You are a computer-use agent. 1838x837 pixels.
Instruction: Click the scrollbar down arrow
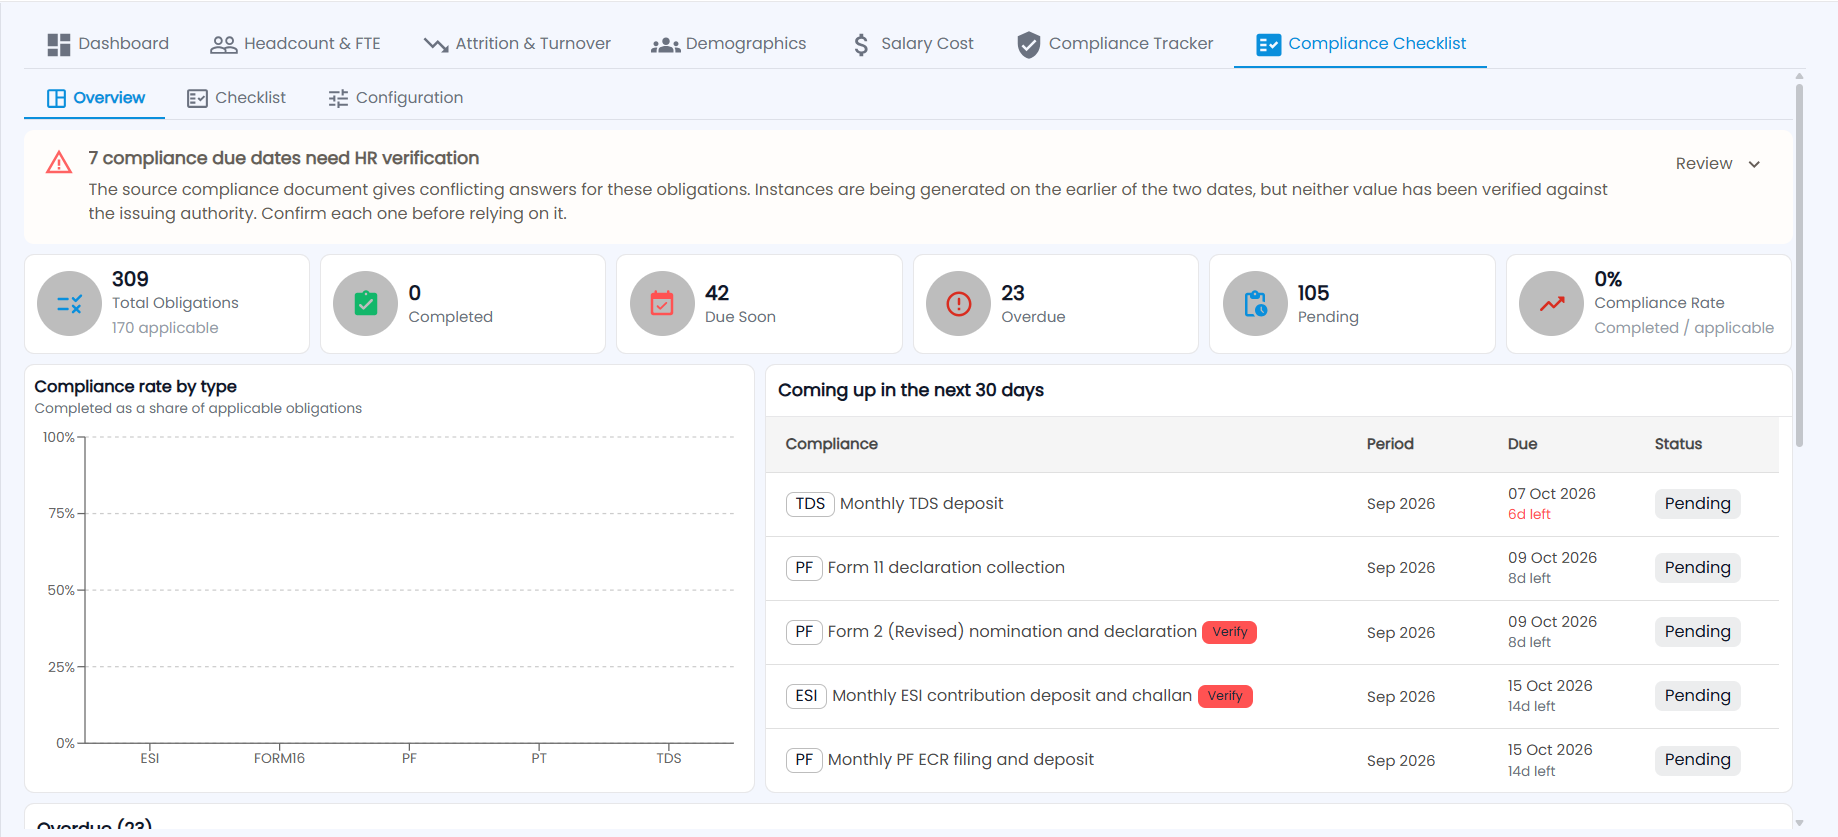tap(1799, 823)
